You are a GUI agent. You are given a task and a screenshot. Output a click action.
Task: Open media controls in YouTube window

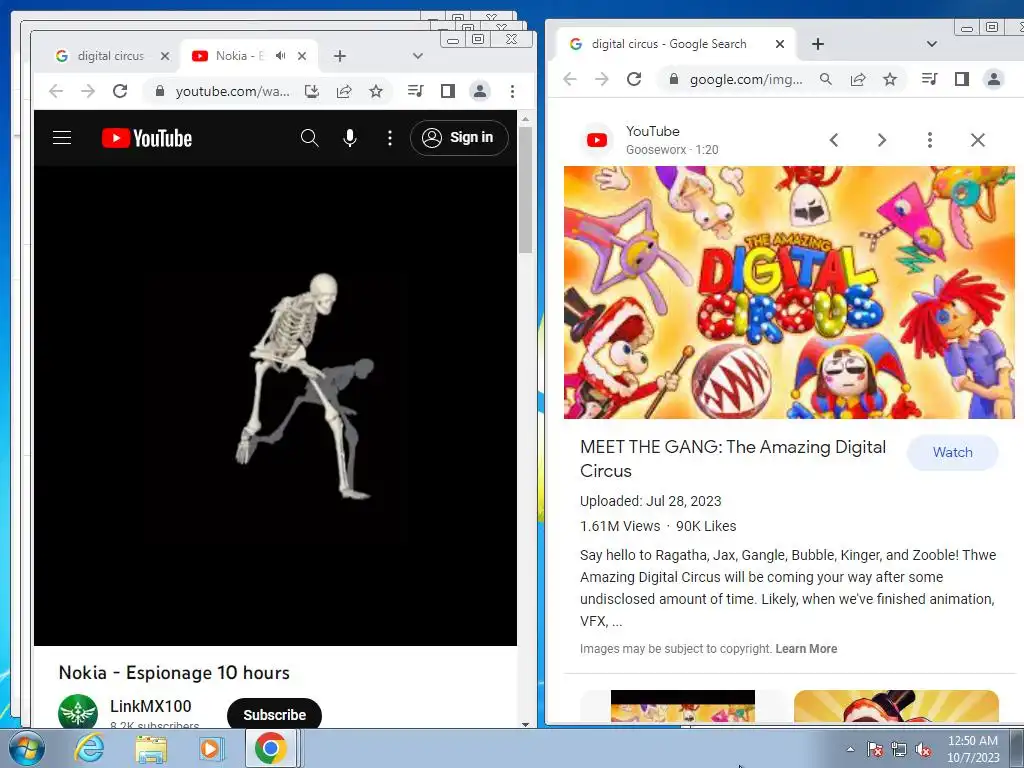tap(415, 91)
